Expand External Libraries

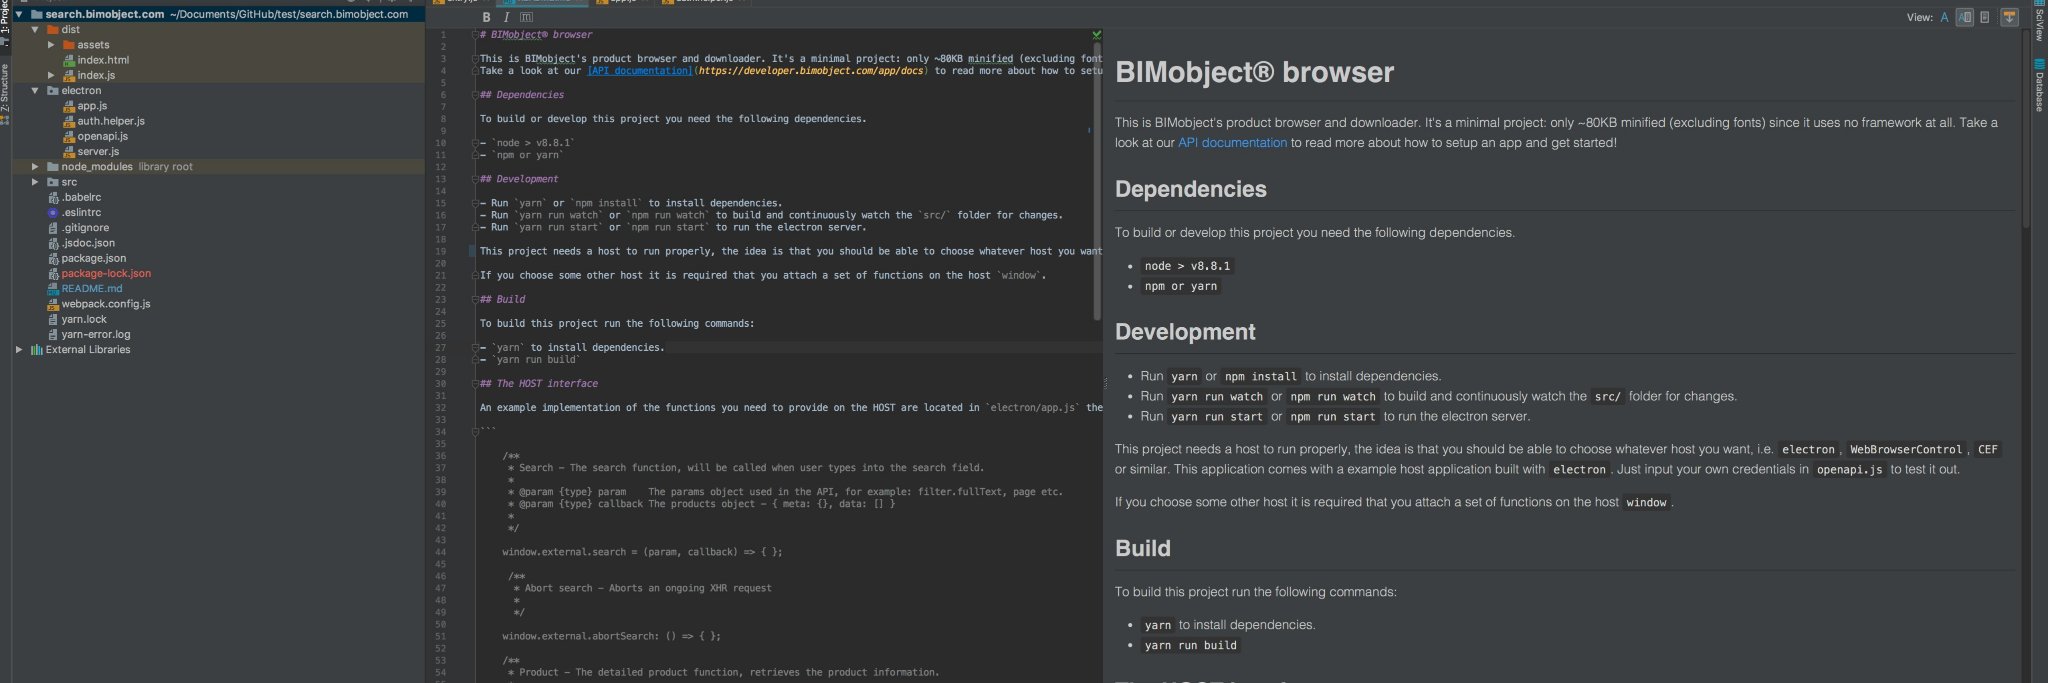(19, 350)
